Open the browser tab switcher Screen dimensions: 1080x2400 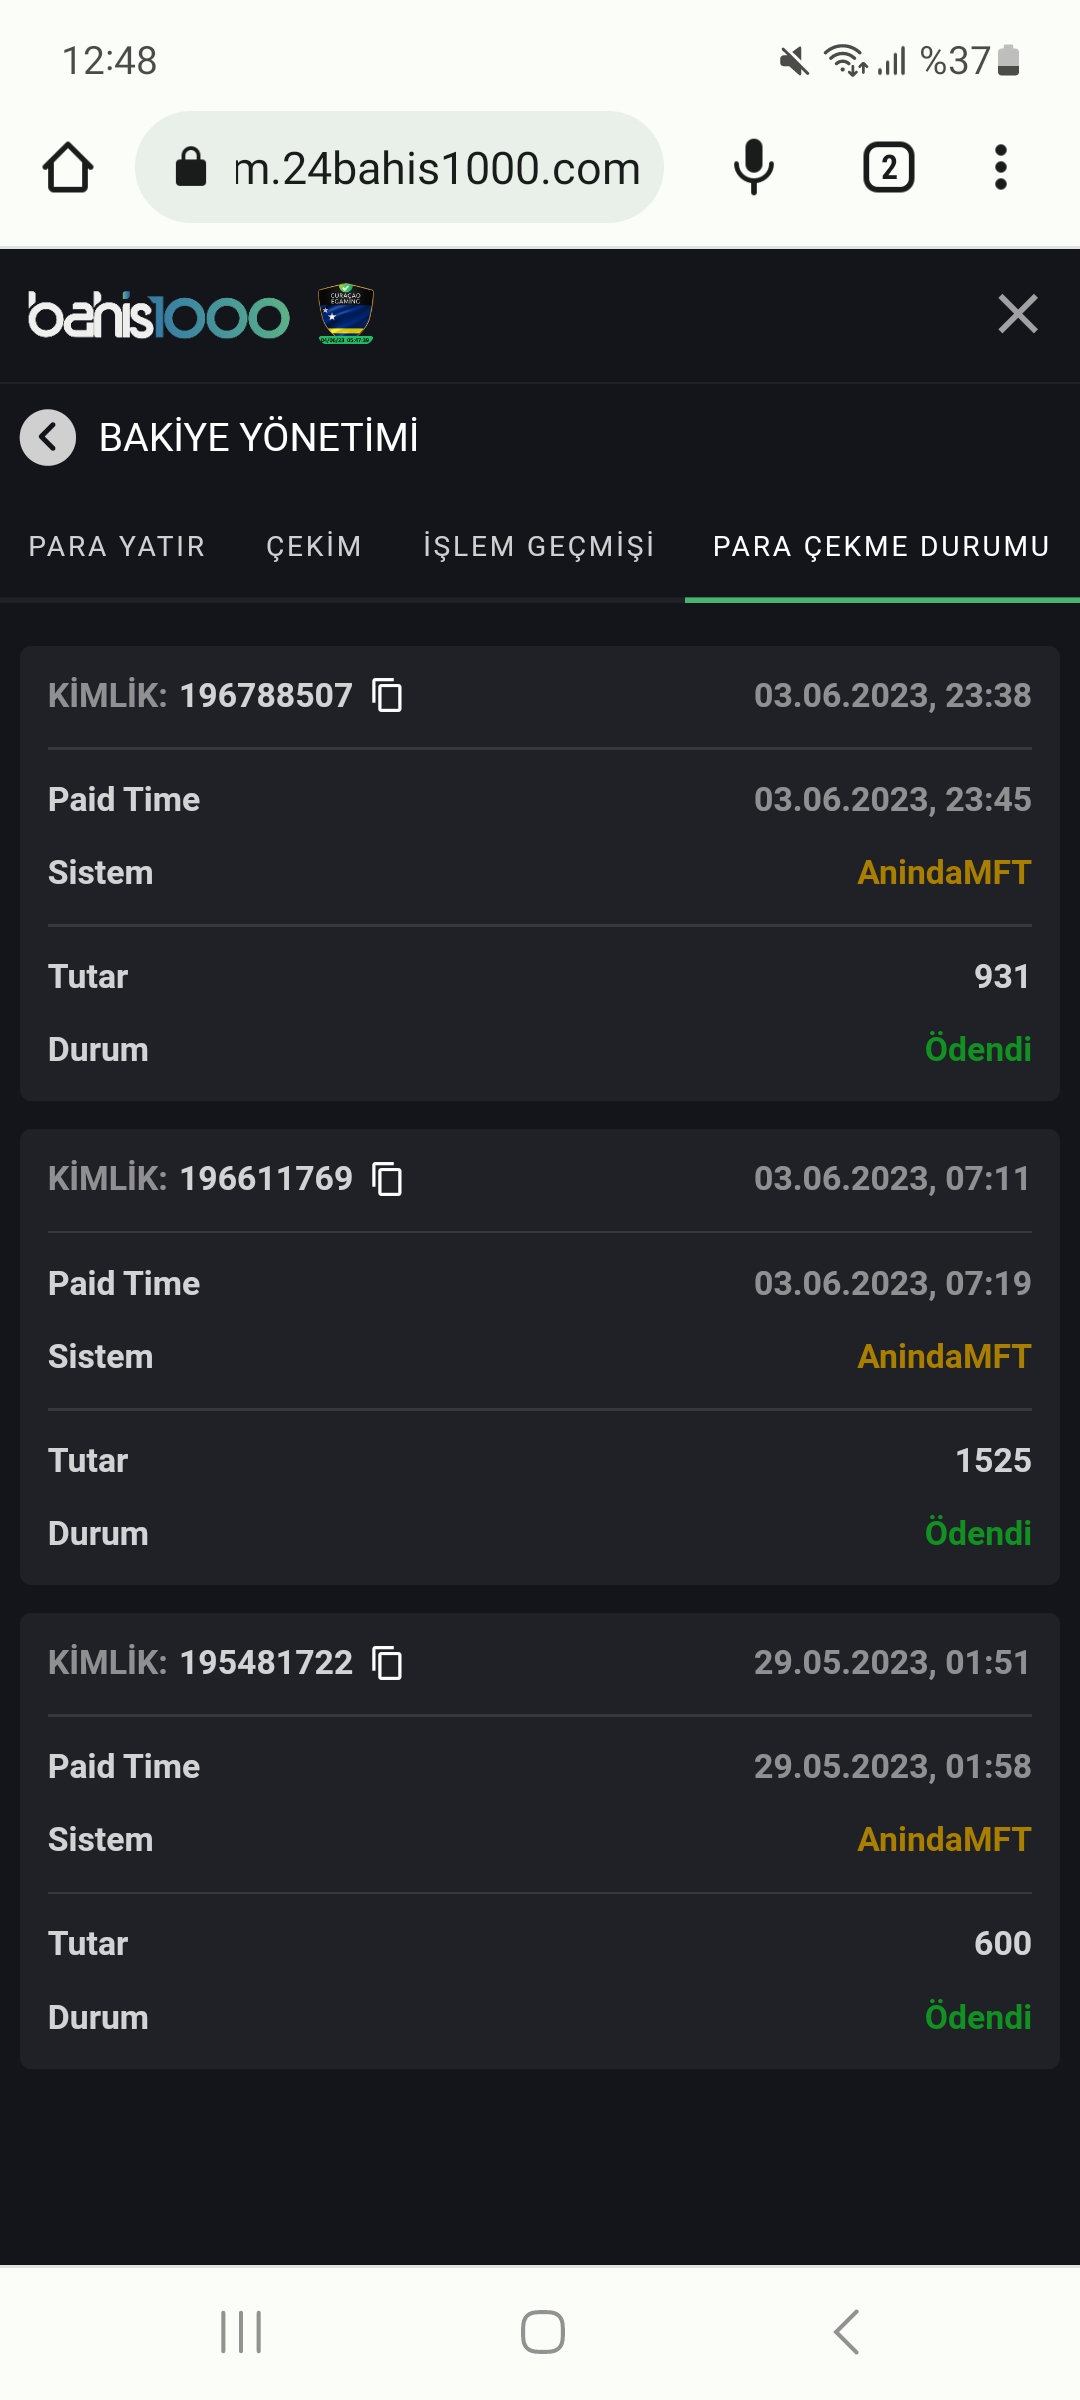tap(888, 167)
